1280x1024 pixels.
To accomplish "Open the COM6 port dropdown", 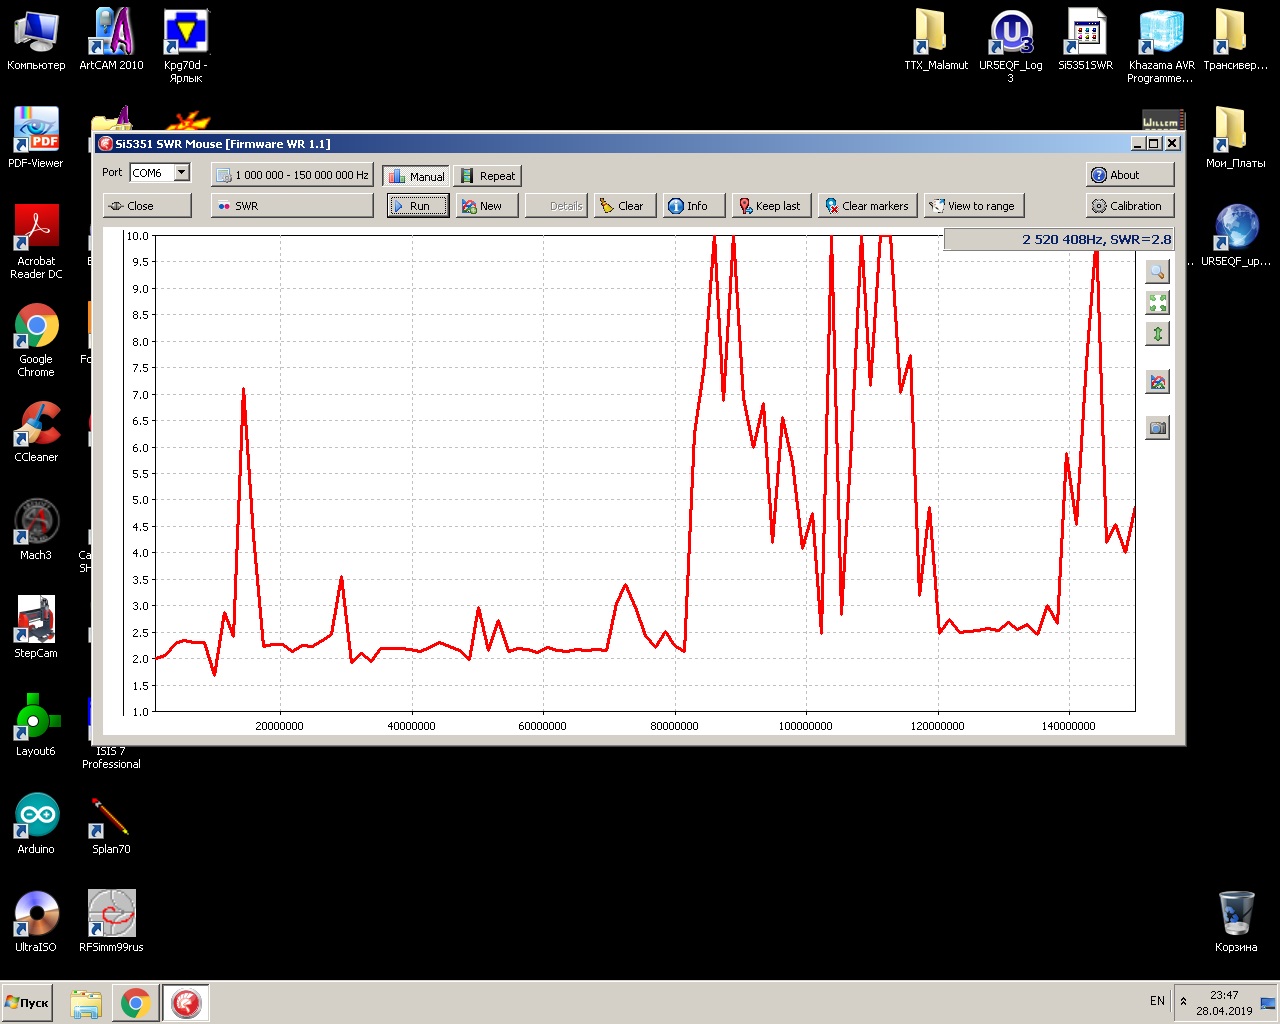I will [x=182, y=173].
